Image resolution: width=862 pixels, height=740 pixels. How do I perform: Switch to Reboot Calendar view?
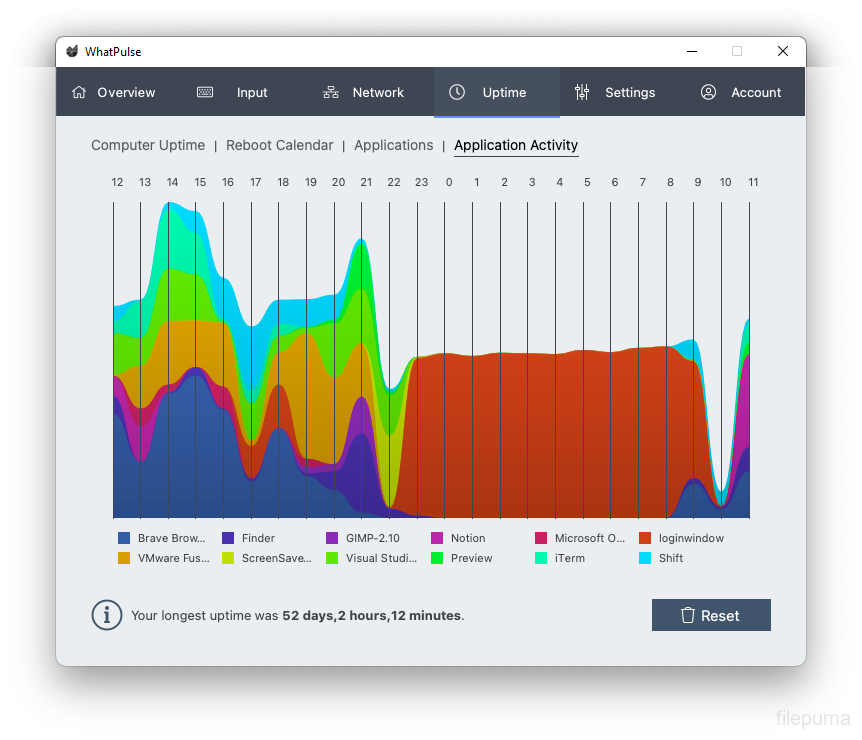[279, 145]
